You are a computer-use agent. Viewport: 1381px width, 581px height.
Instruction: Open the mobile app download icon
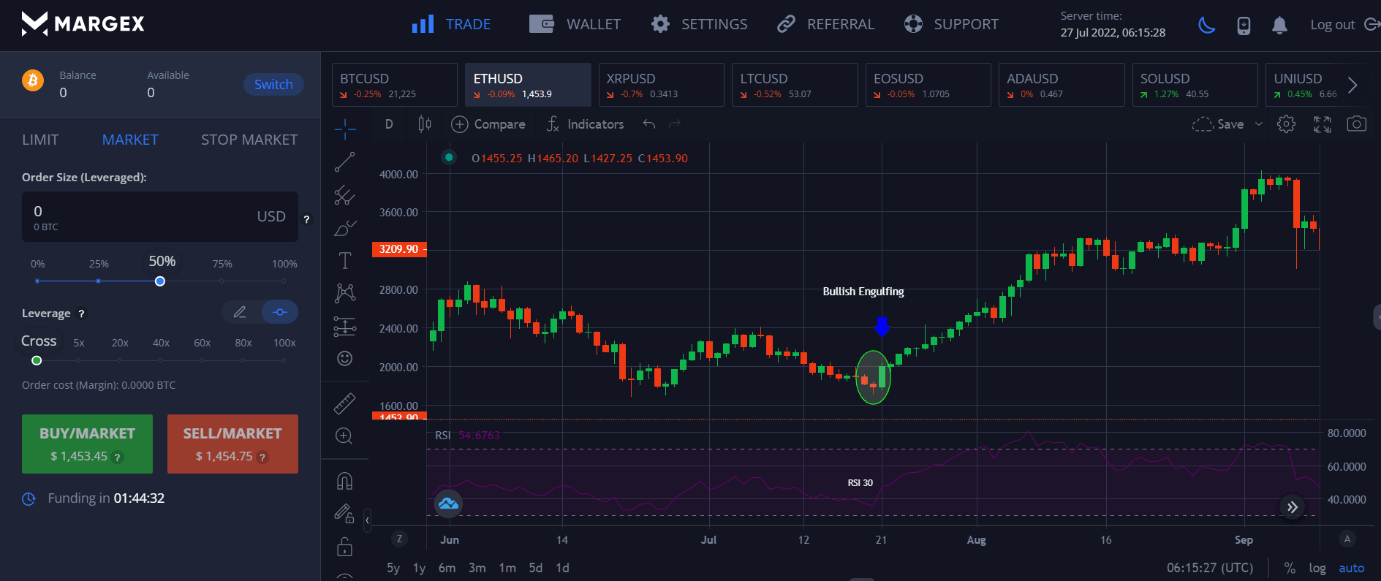point(1243,25)
